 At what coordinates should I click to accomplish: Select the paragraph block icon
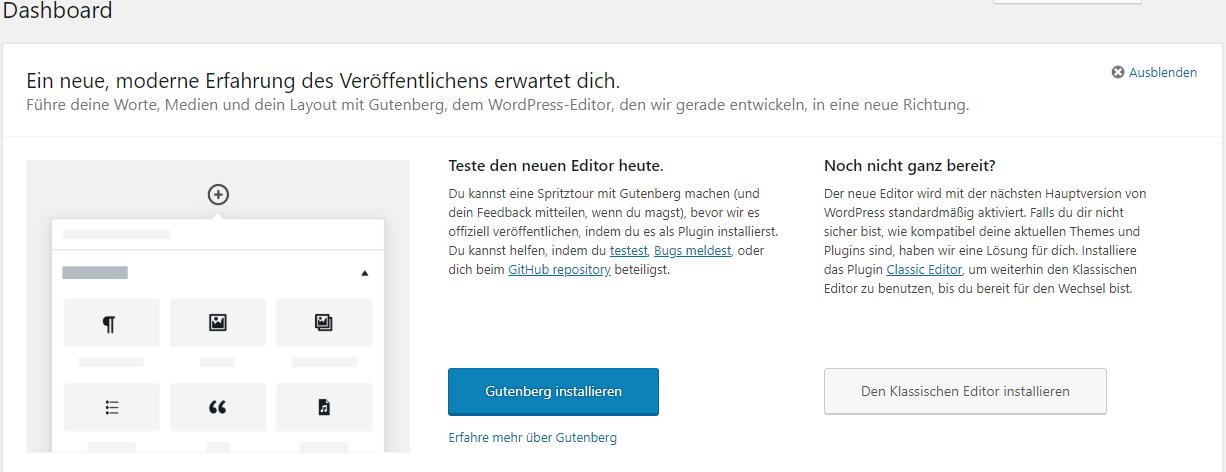110,322
